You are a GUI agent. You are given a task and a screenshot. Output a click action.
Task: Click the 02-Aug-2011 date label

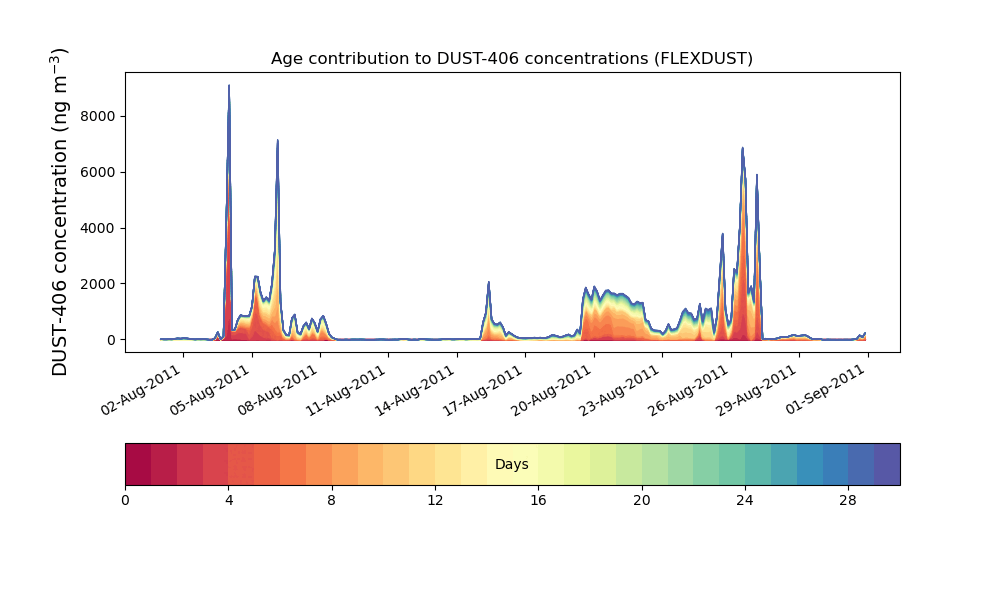(141, 391)
